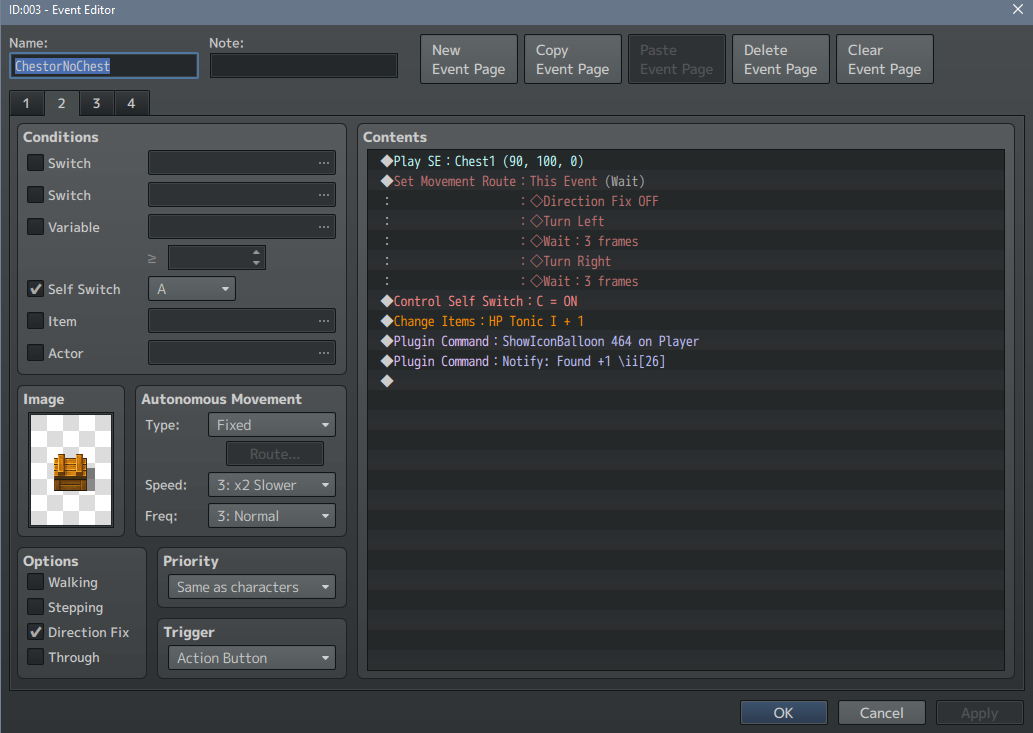
Task: Open the Trigger Action Button dropdown
Action: coord(252,658)
